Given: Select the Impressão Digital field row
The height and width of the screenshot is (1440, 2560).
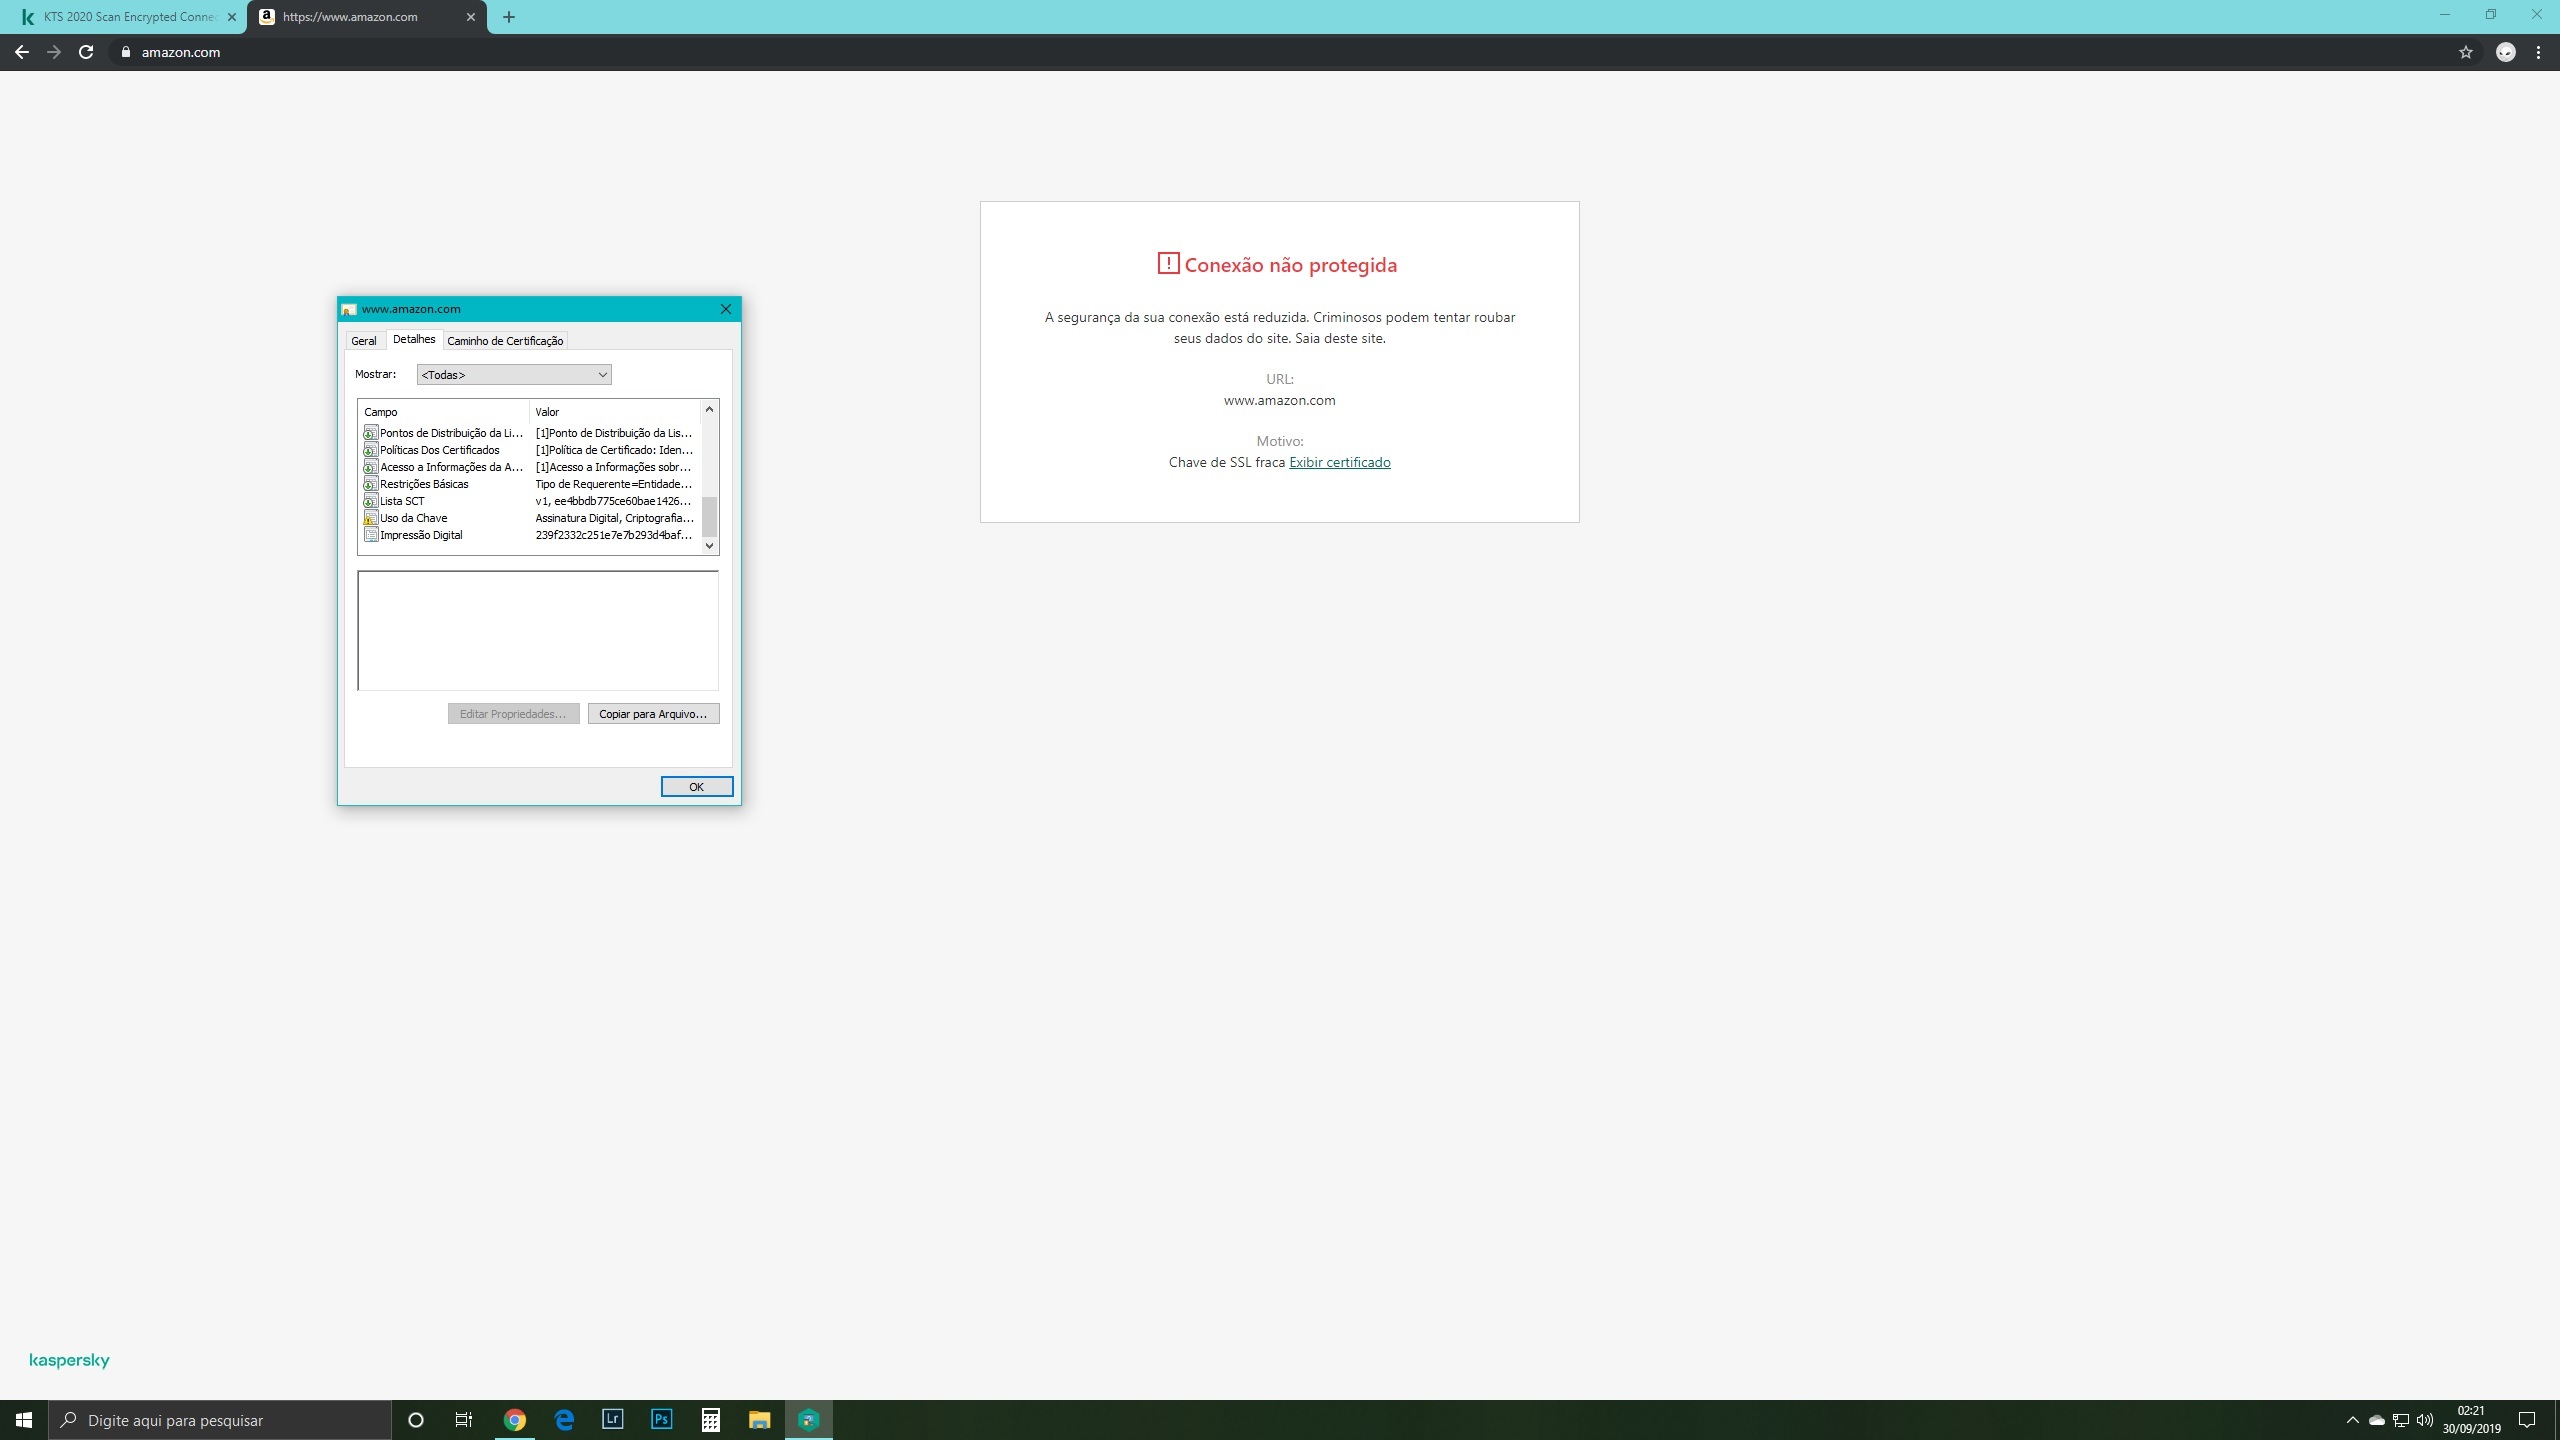Looking at the screenshot, I should [x=421, y=535].
